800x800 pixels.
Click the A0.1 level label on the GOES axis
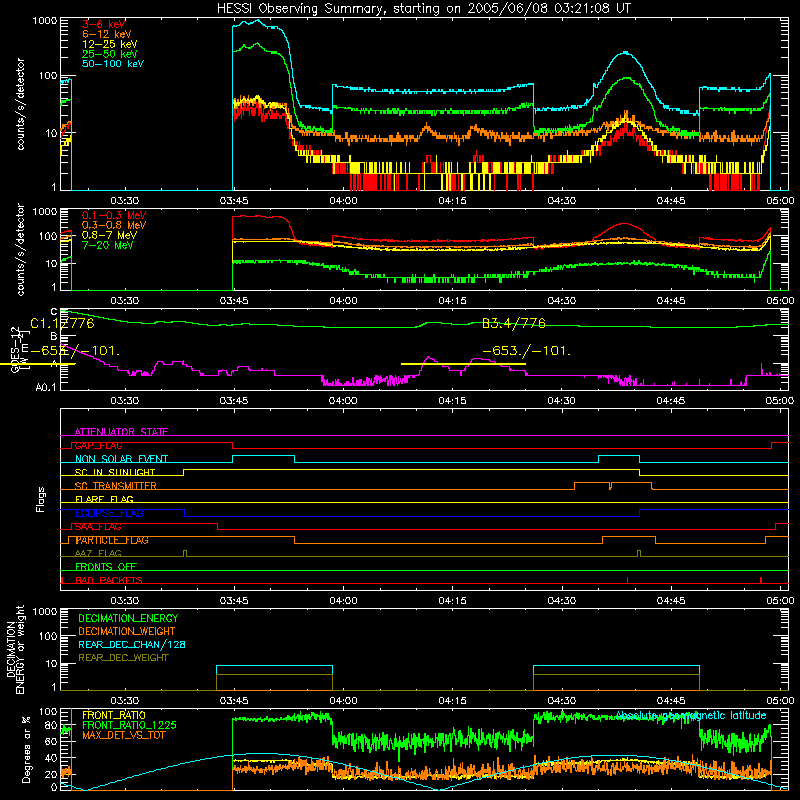[46, 388]
